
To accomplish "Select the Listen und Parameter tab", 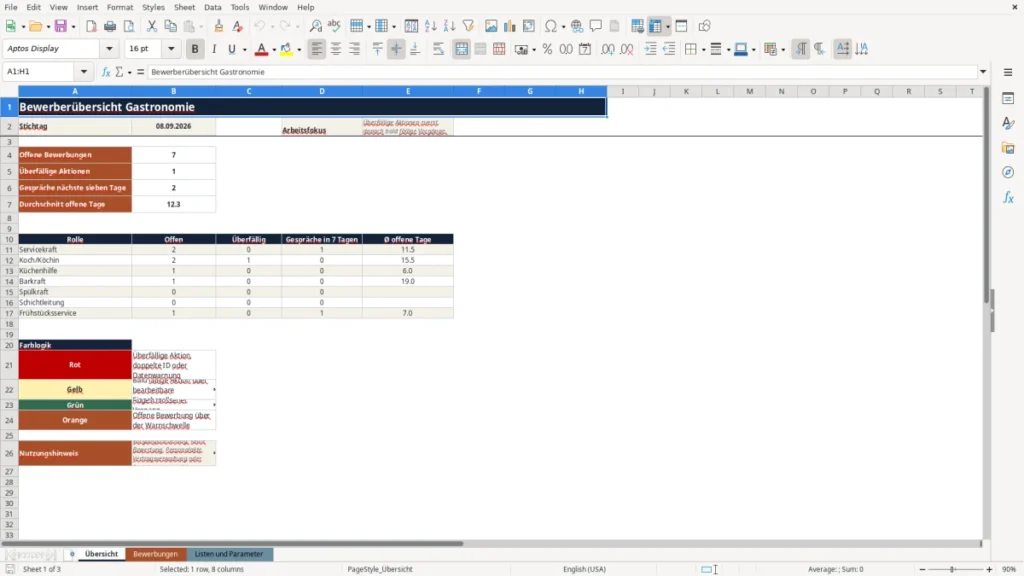I will click(229, 554).
